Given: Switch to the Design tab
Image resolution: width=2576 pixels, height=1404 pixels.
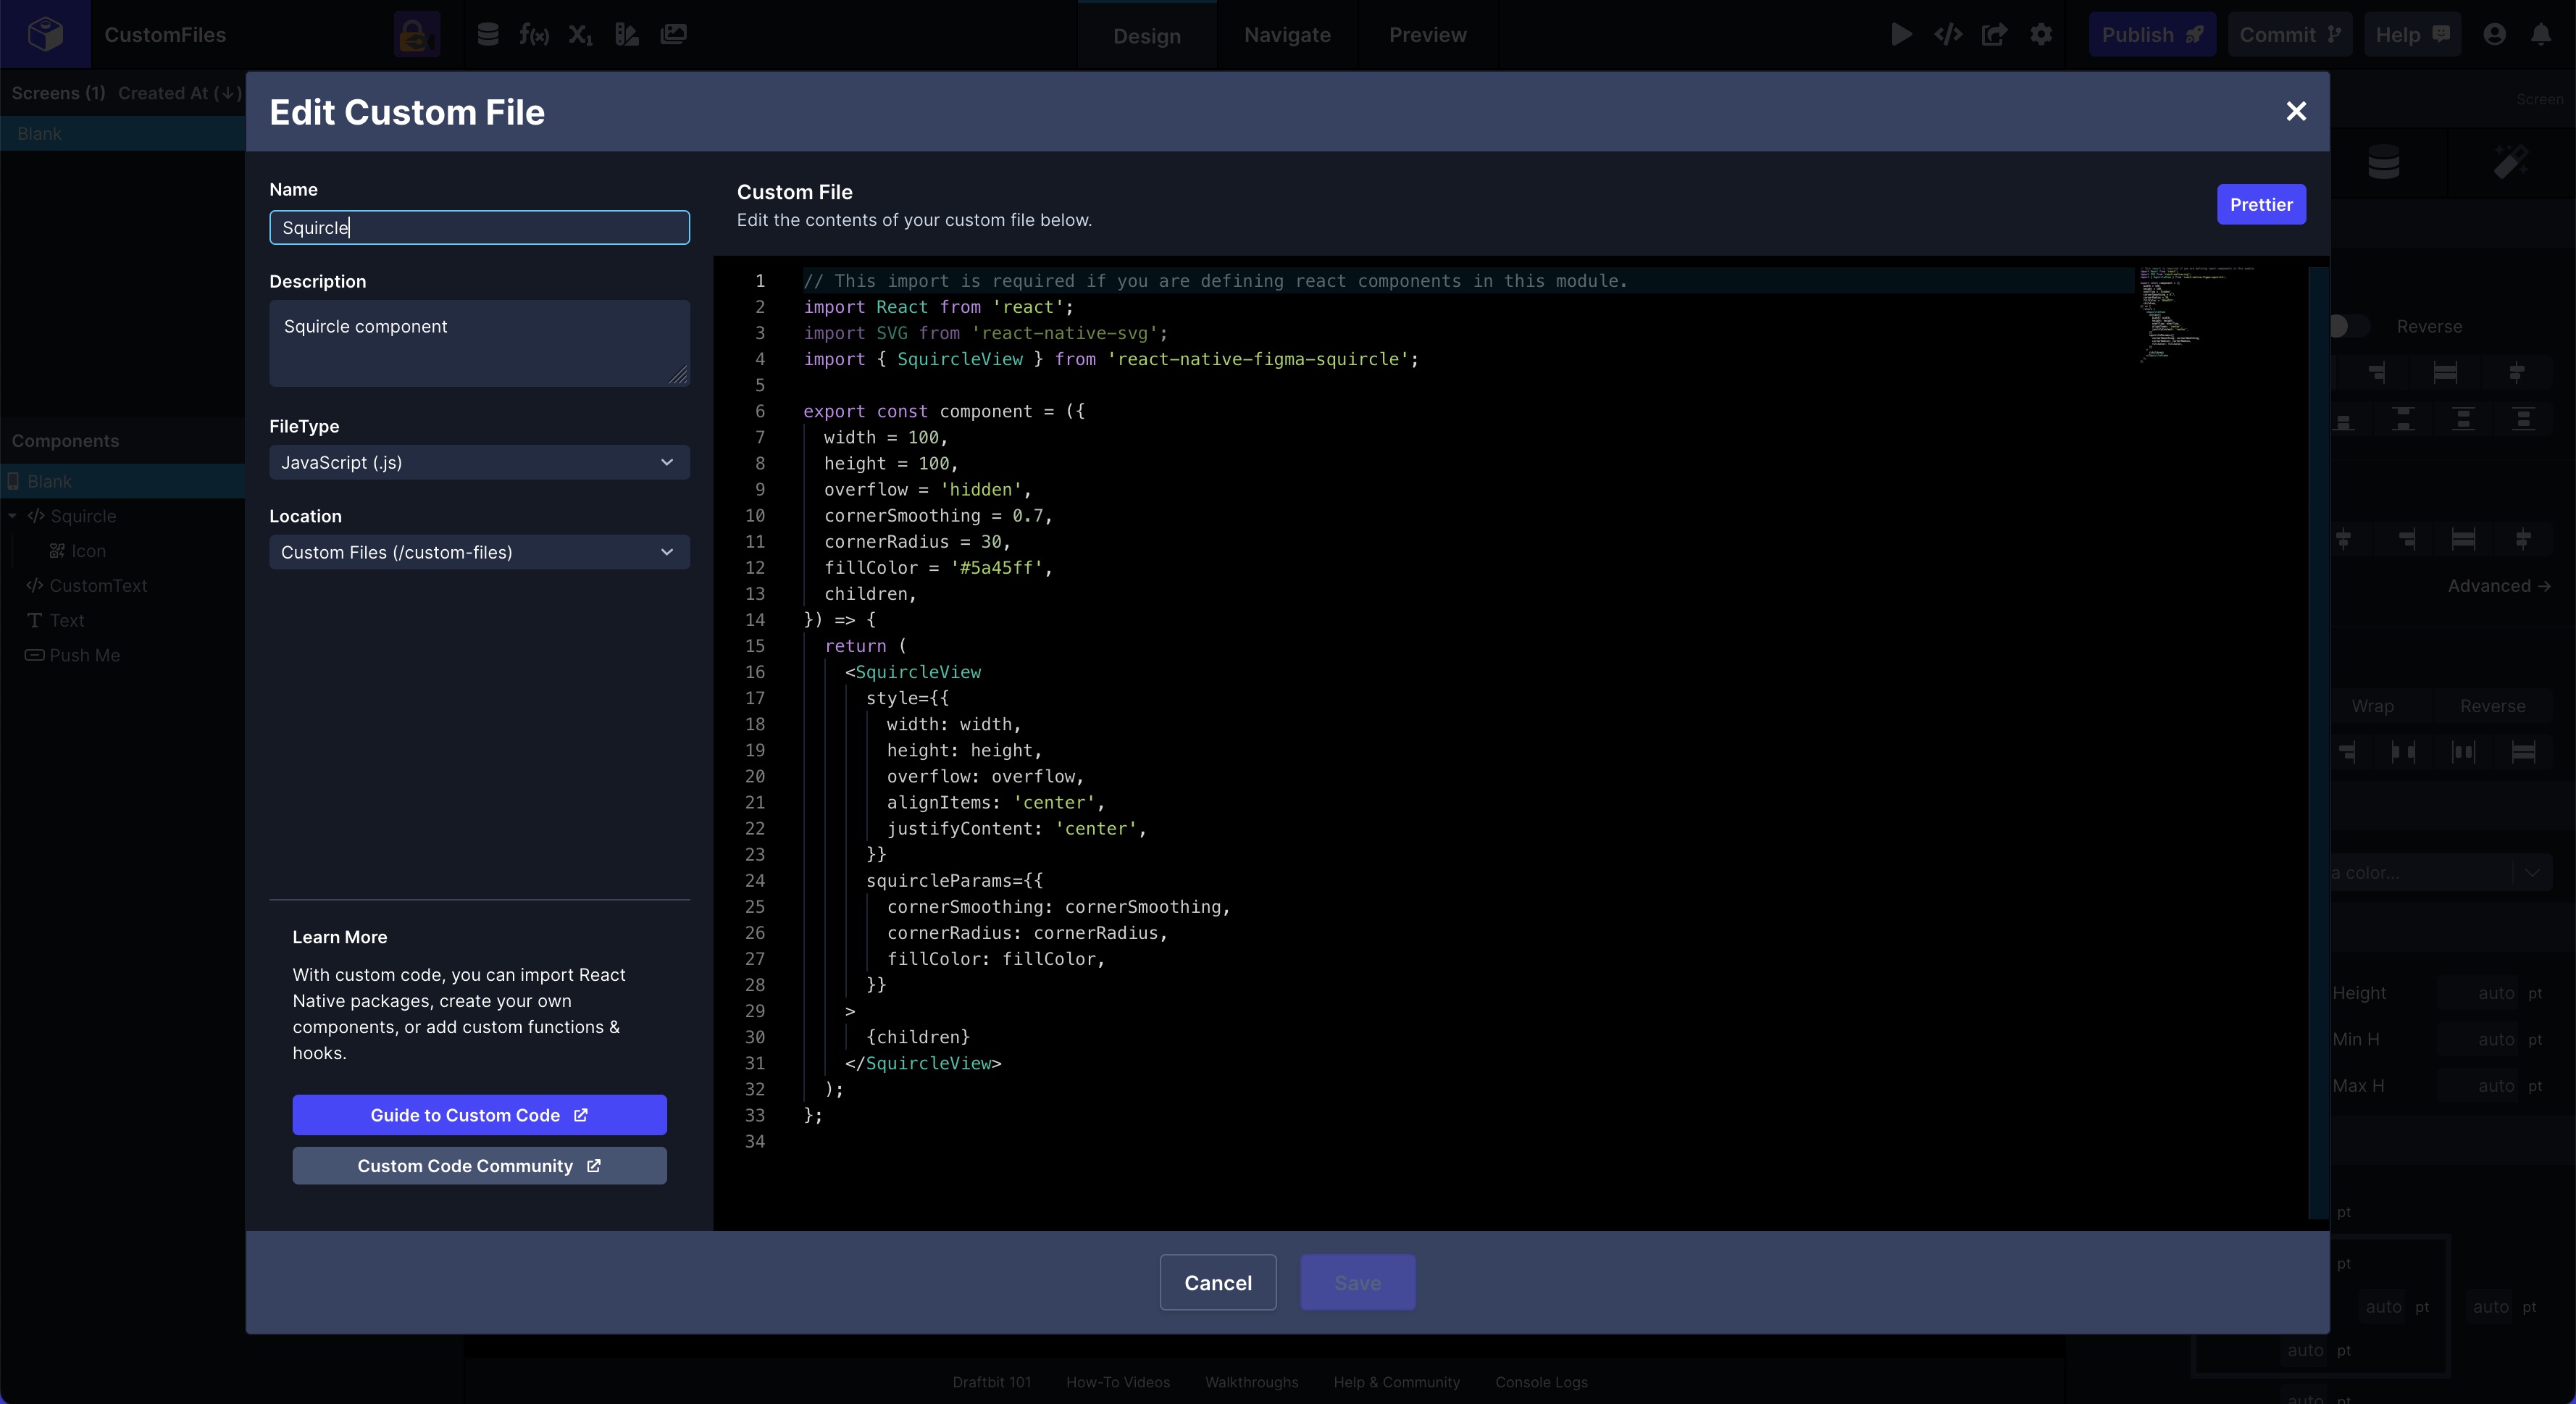Looking at the screenshot, I should (x=1147, y=36).
